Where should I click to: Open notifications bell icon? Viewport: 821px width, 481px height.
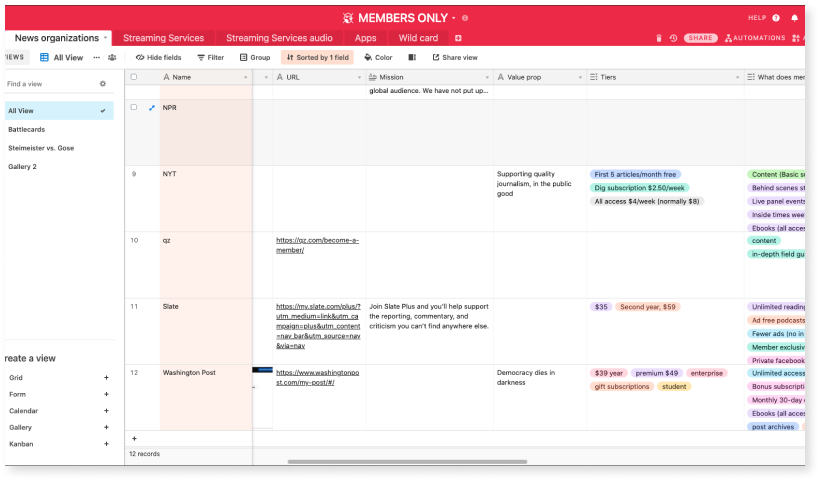click(794, 18)
